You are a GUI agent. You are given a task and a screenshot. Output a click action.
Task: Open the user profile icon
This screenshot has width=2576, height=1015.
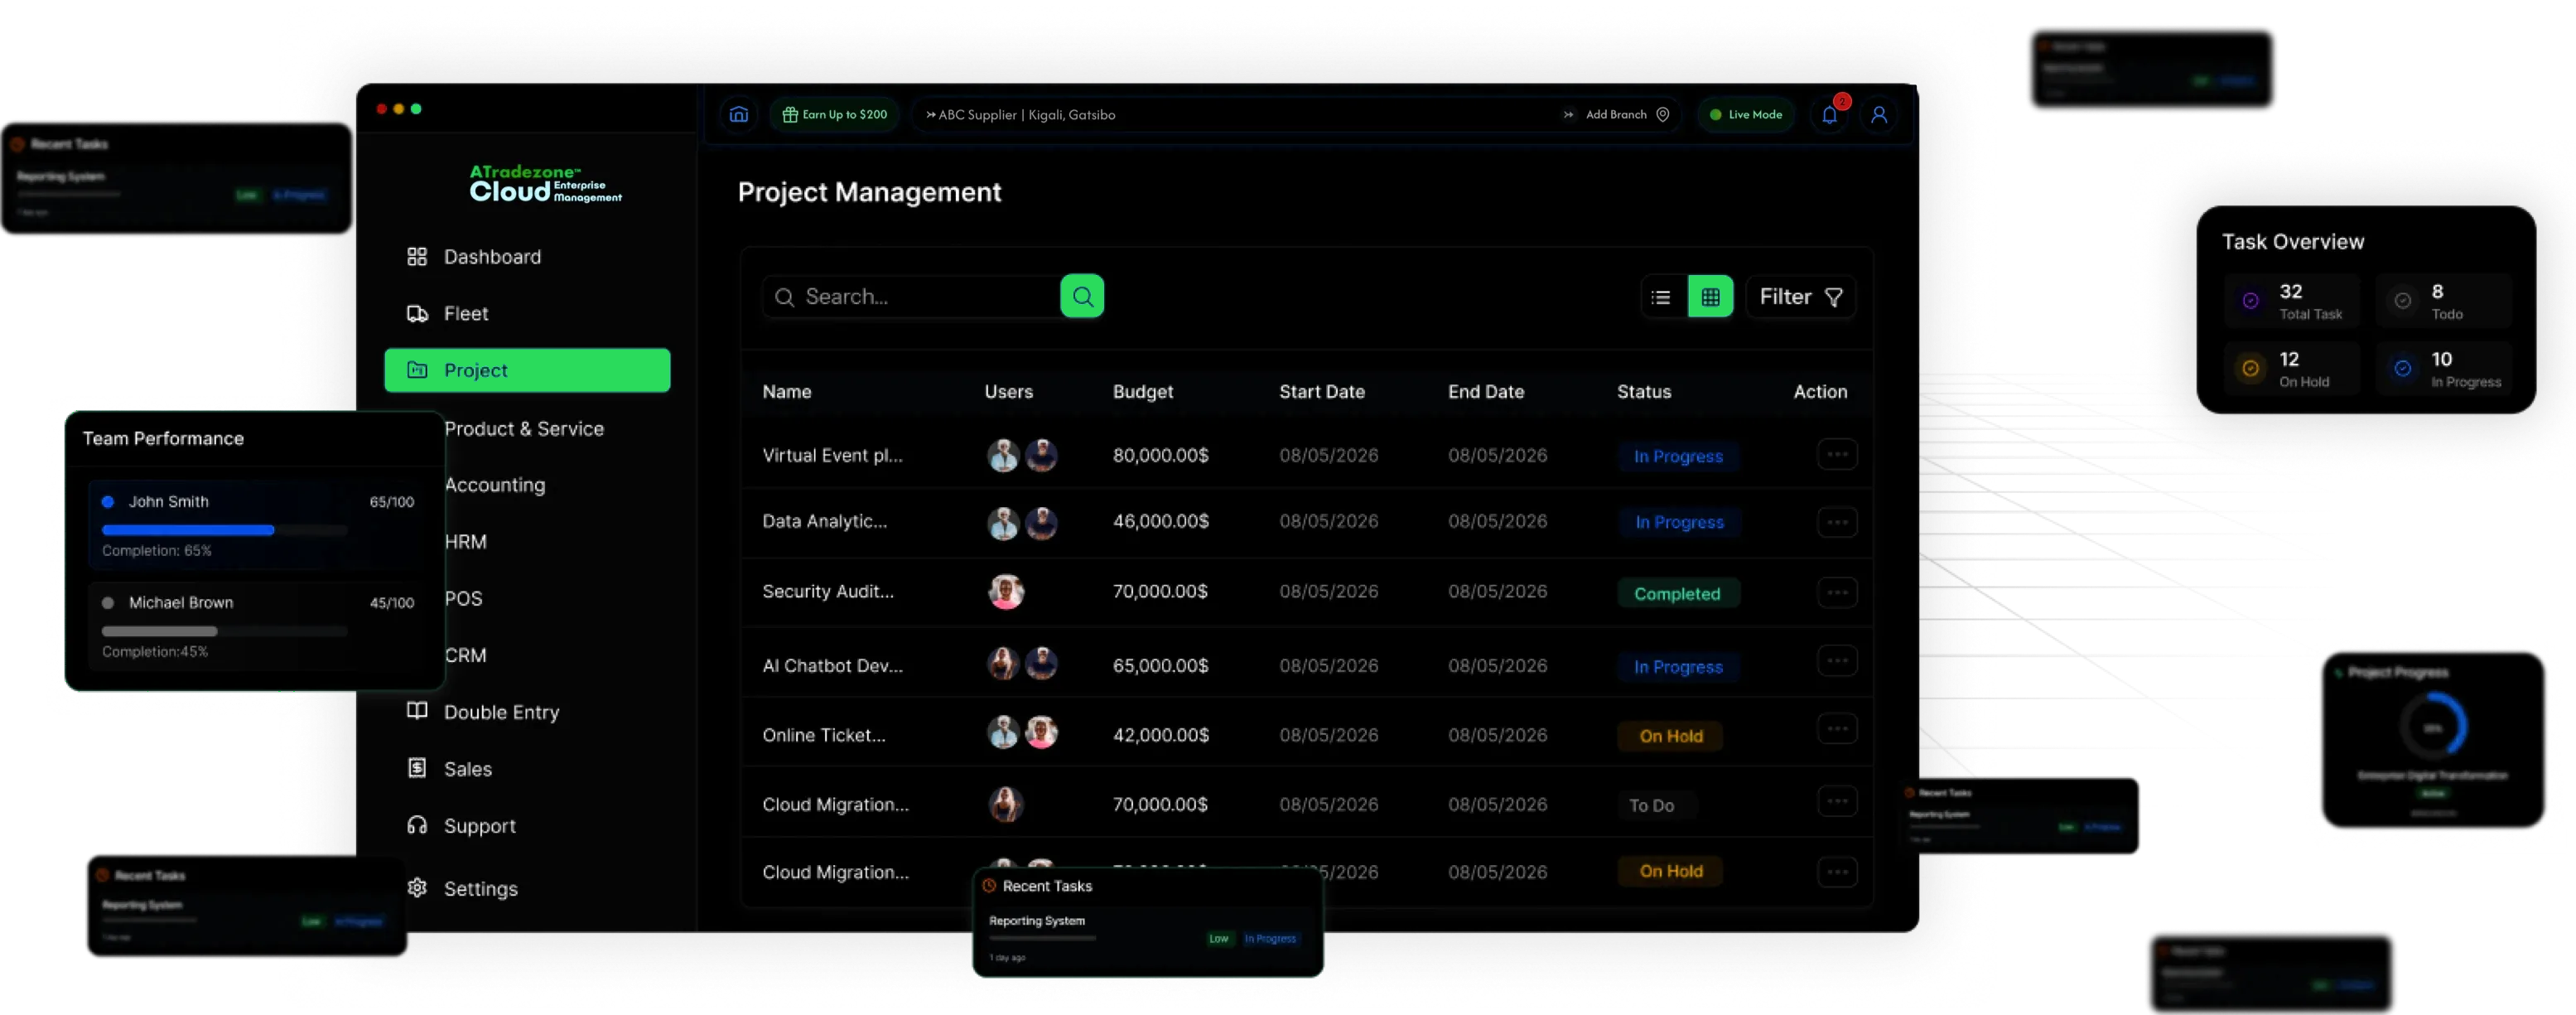click(1879, 114)
